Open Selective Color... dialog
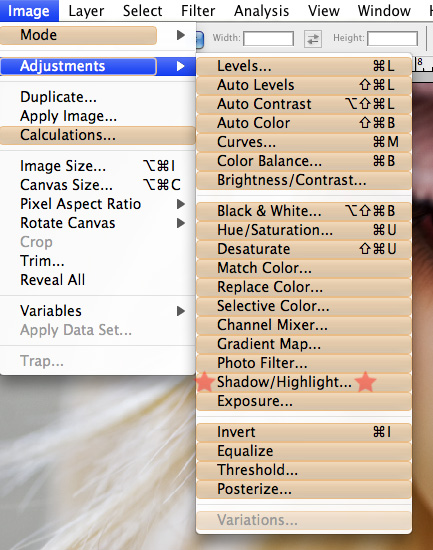The width and height of the screenshot is (433, 550). 304,306
